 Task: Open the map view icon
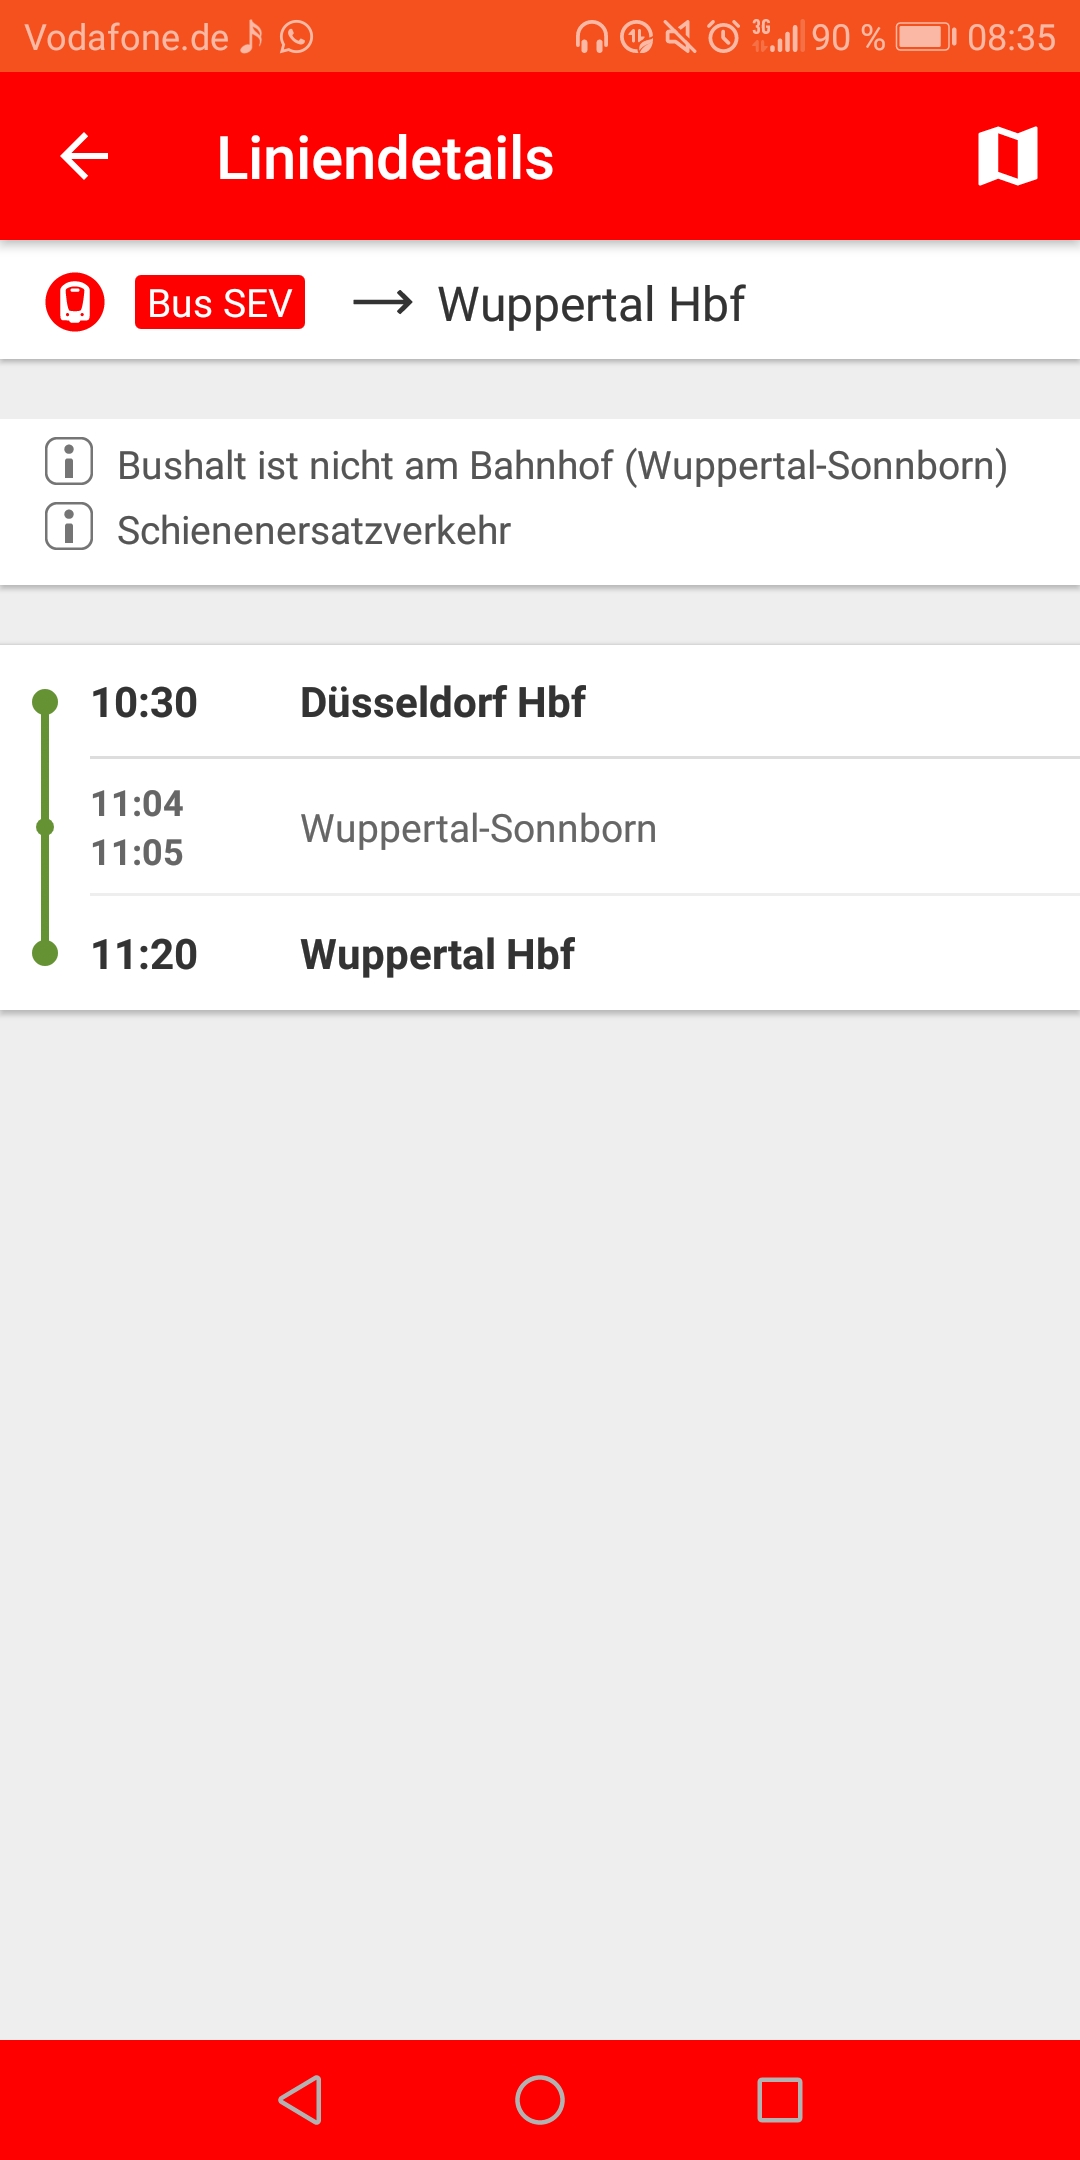click(x=1007, y=157)
